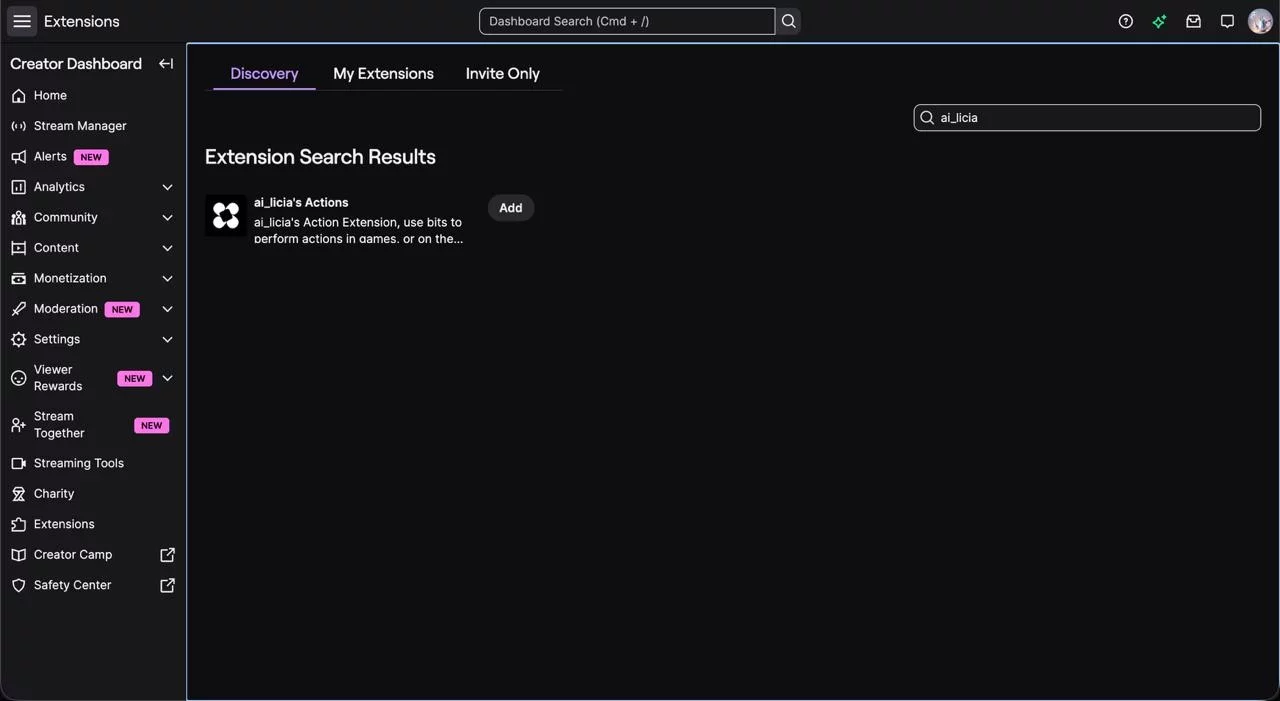Open Stream Manager from the sidebar
Viewport: 1280px width, 701px height.
coord(80,124)
